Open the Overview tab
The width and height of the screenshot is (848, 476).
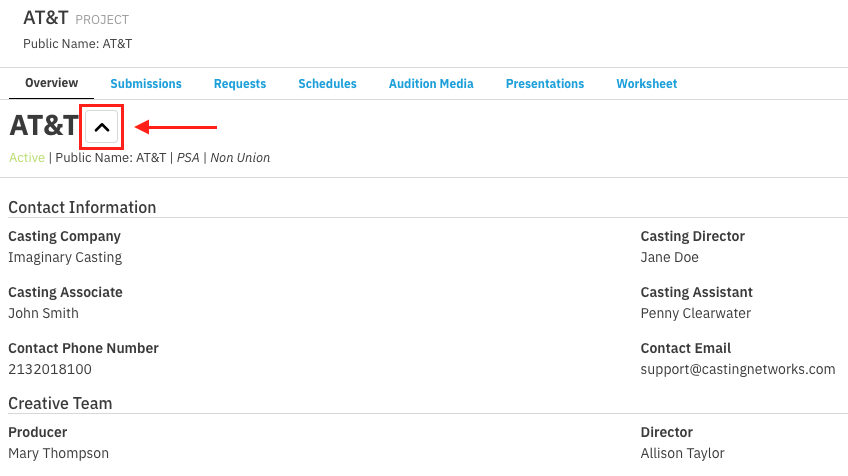(52, 83)
